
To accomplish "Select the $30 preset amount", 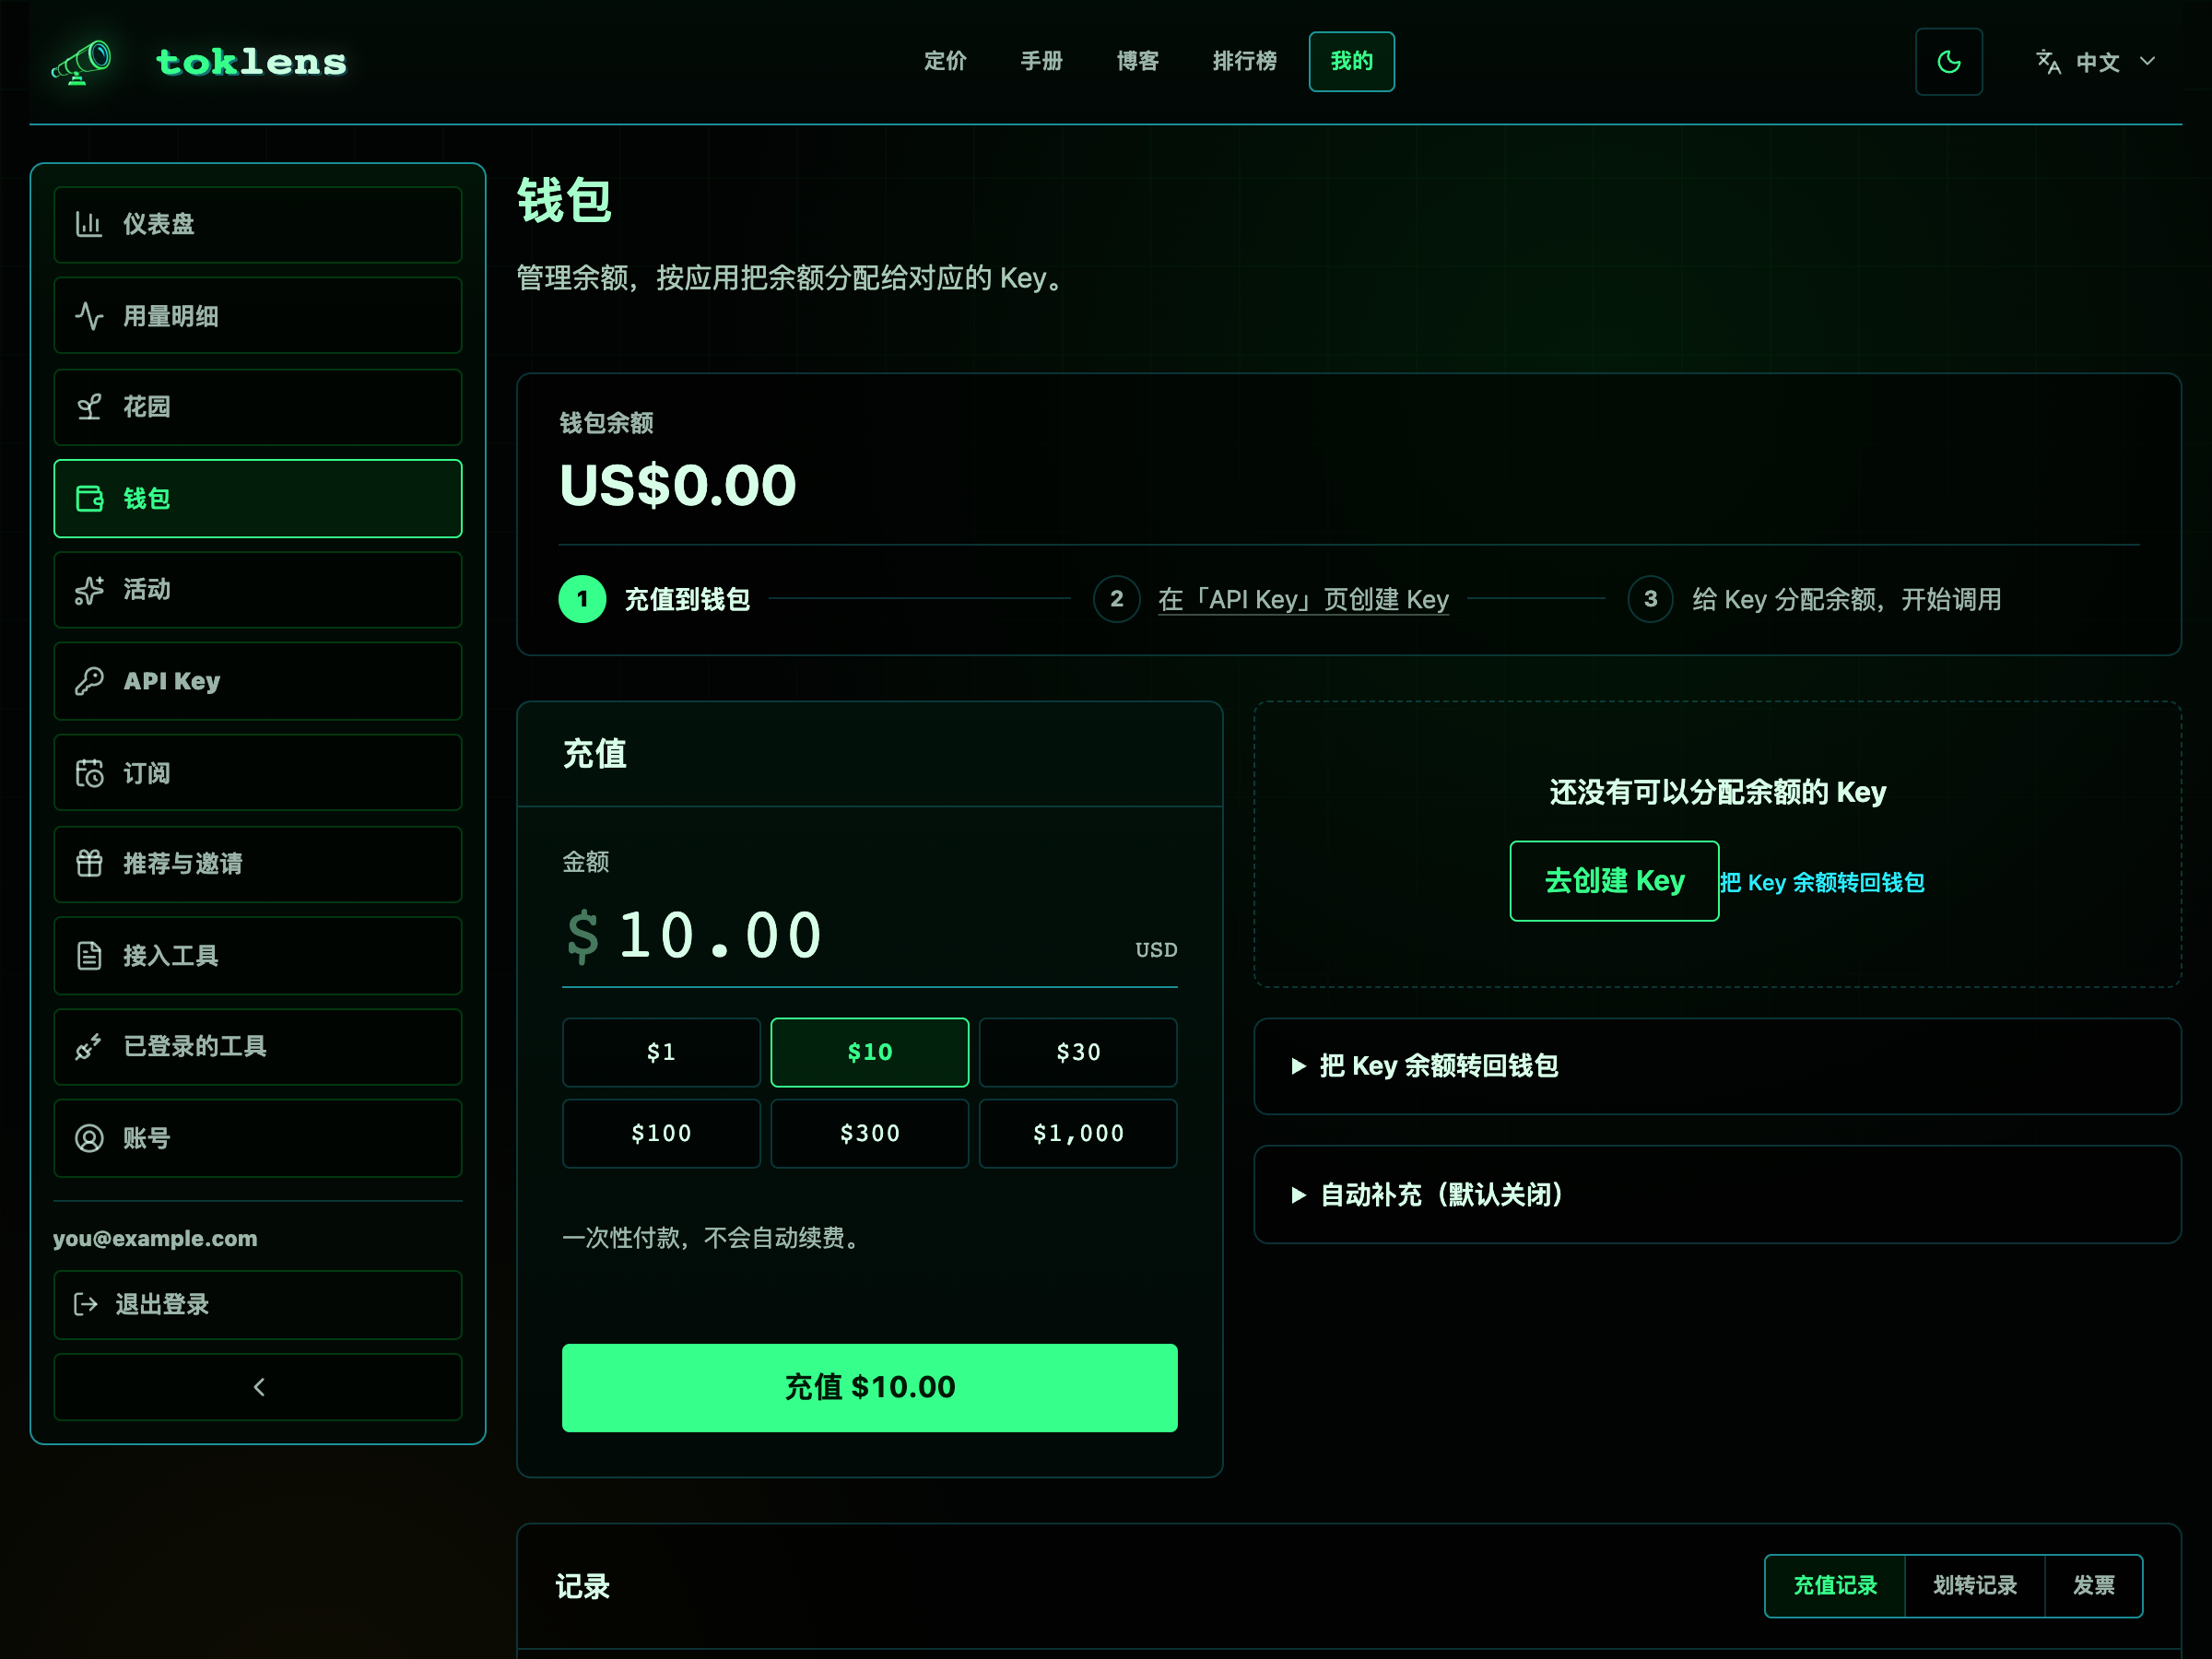I will 1078,1052.
